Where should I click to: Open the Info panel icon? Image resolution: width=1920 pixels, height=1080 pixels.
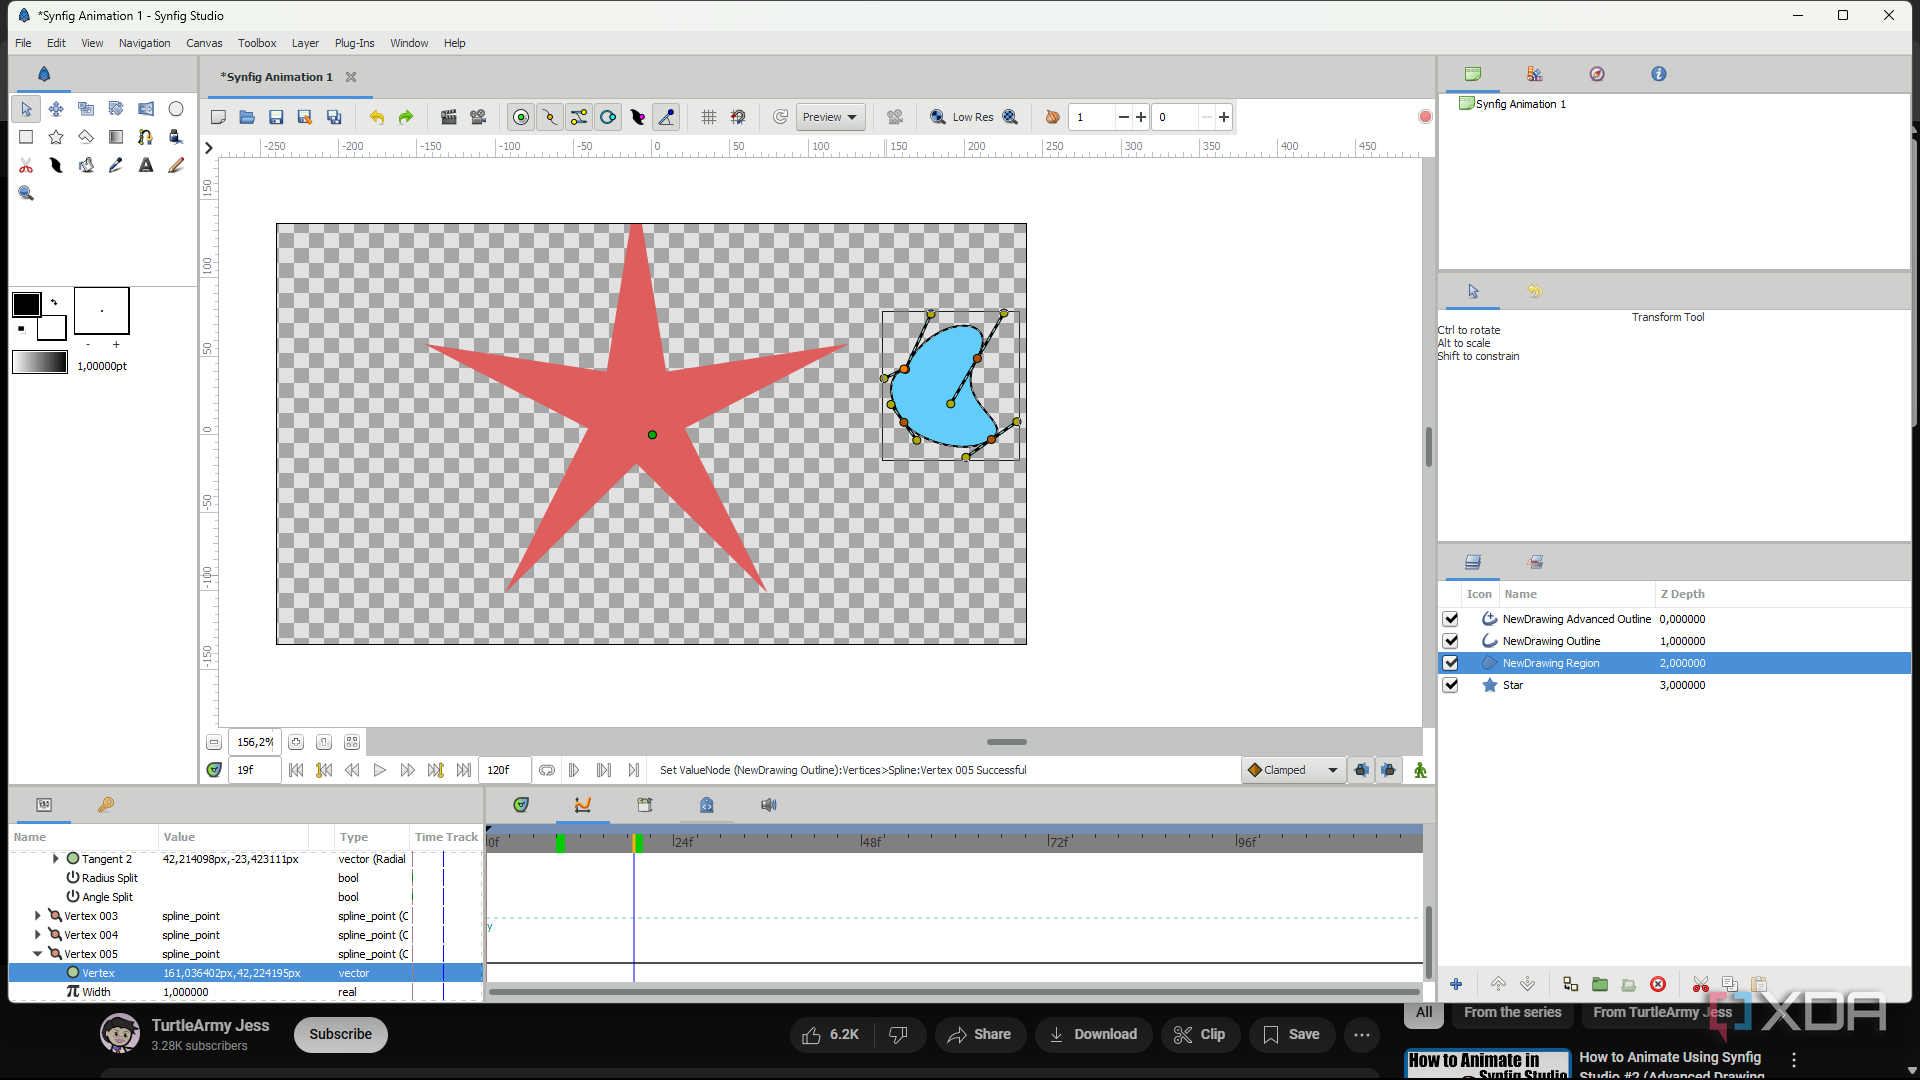tap(1659, 74)
